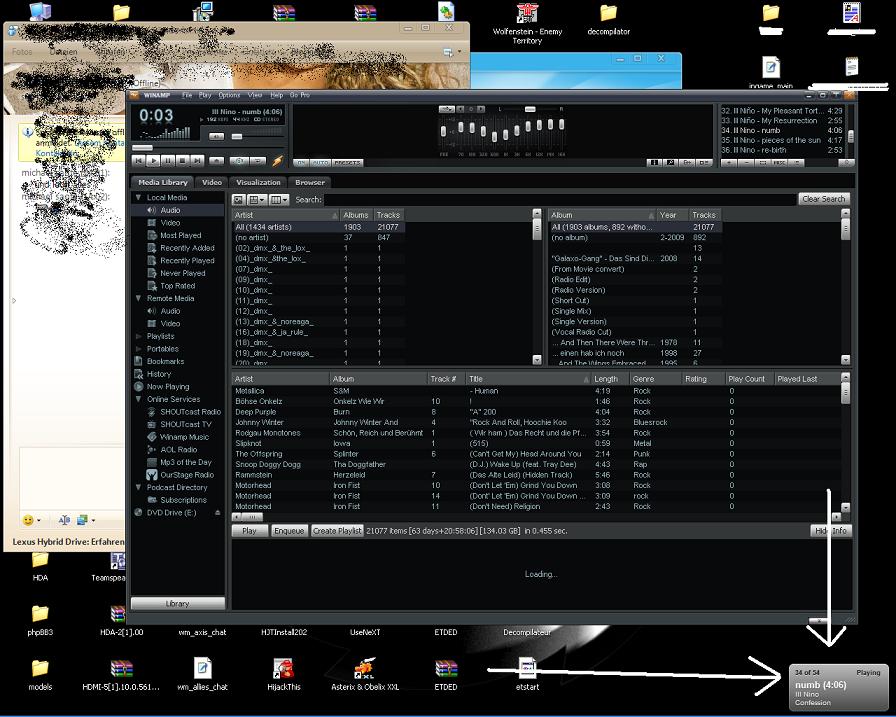Click the Create Playlist button
The height and width of the screenshot is (717, 896).
(x=336, y=531)
